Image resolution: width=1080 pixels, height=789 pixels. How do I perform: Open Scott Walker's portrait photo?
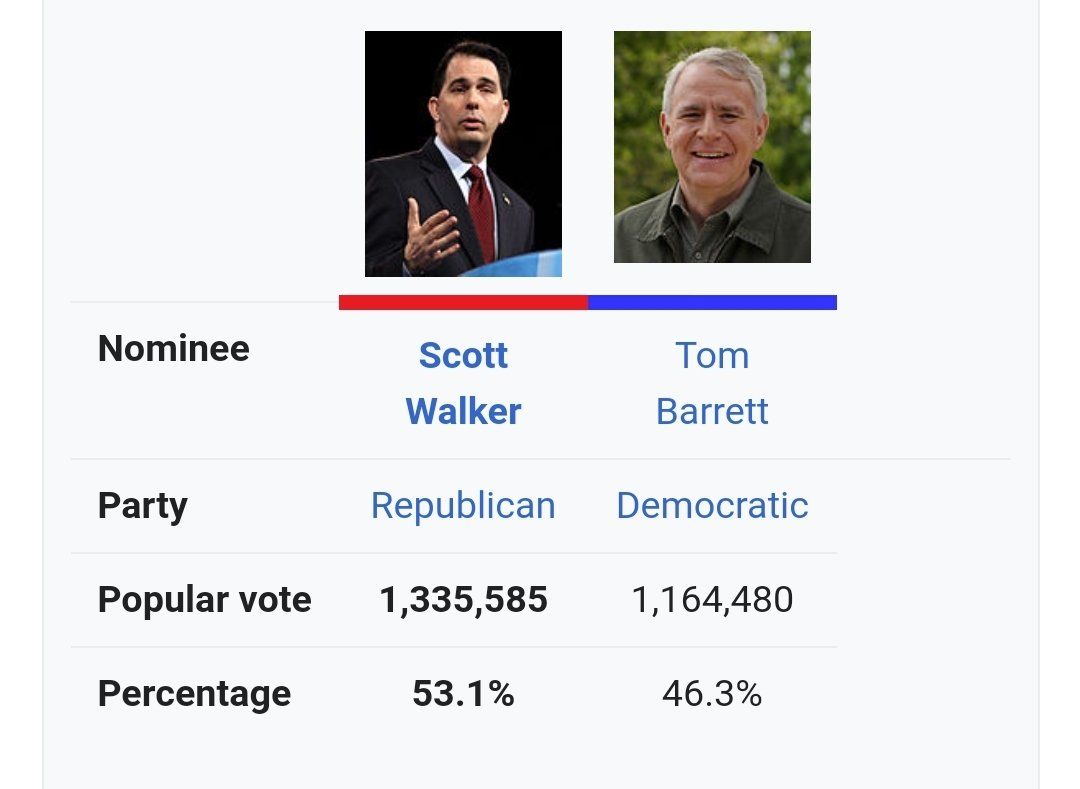463,153
